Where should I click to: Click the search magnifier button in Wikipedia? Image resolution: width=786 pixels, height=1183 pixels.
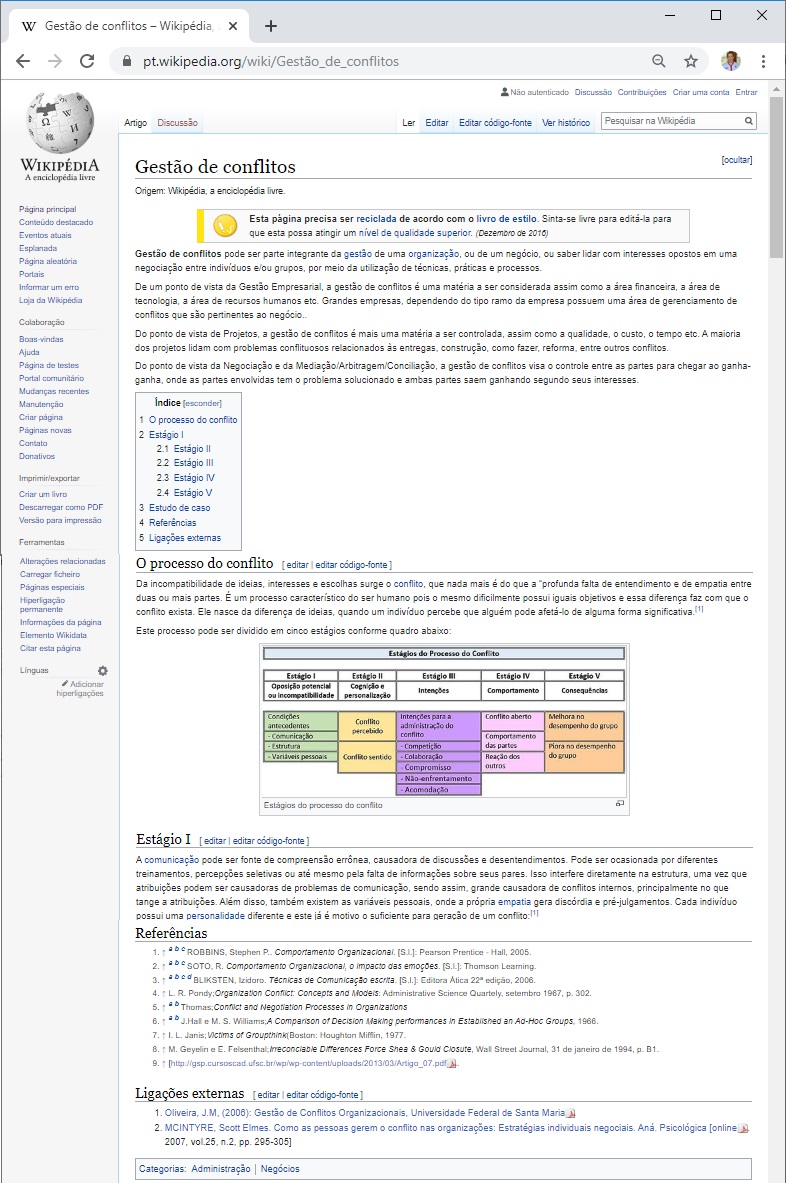tap(748, 121)
